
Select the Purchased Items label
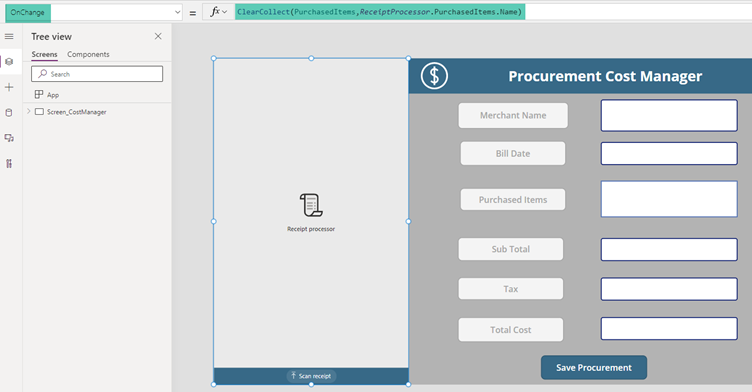point(513,200)
